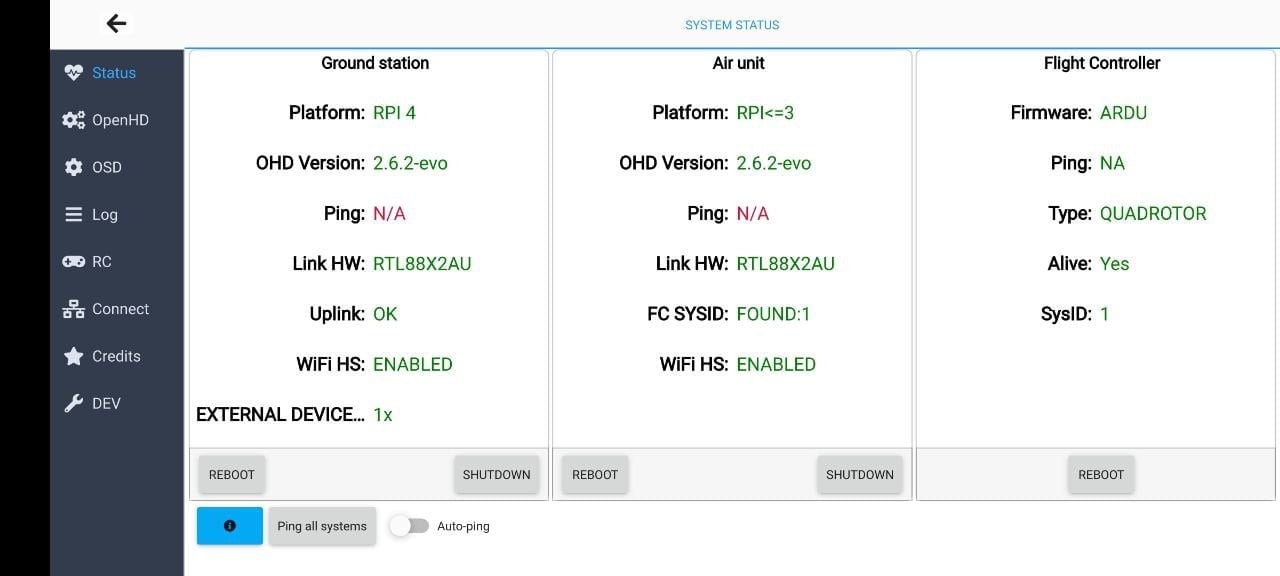Click the truncated EXTERNAL DEVICE label

tap(280, 414)
